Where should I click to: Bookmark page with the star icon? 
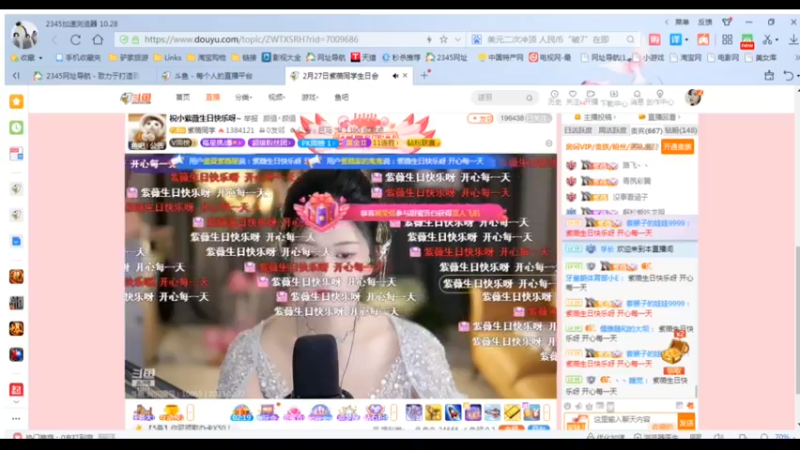tap(443, 39)
